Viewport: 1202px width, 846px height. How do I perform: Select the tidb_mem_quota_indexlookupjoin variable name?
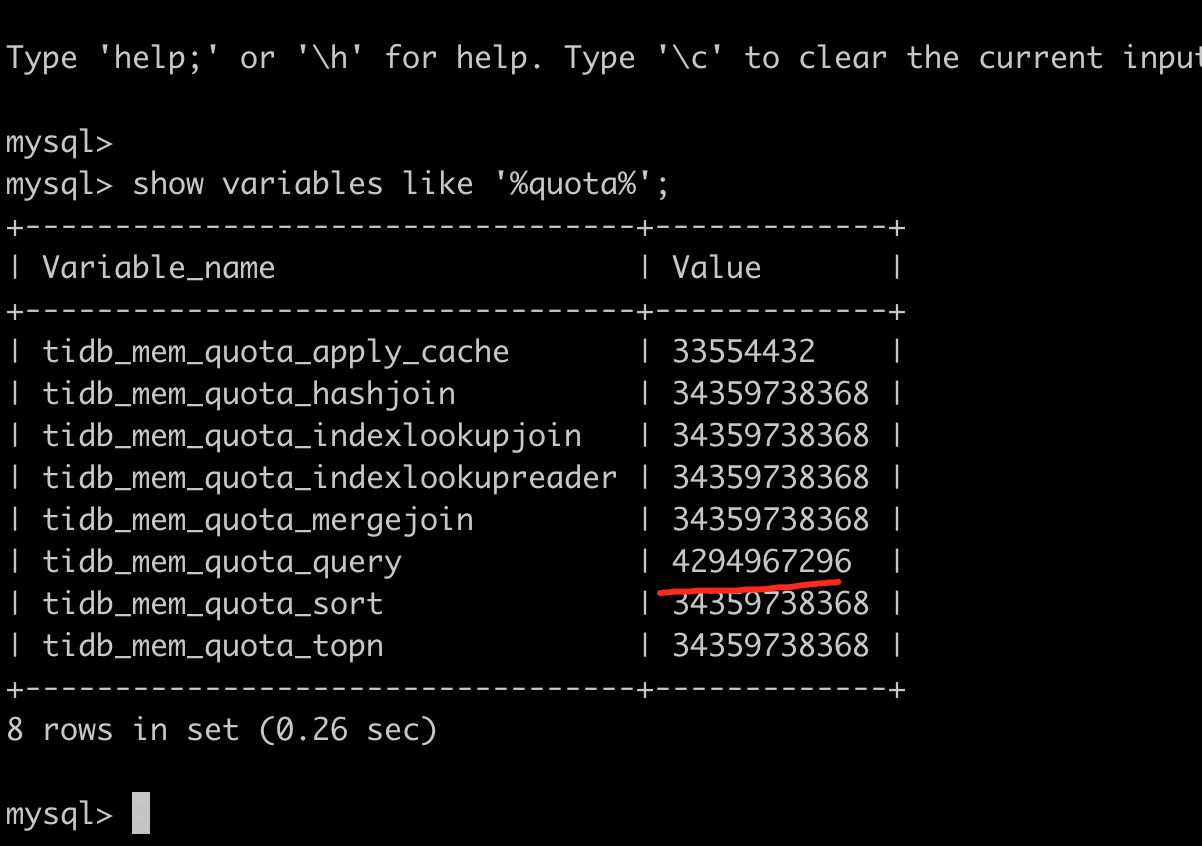point(312,436)
